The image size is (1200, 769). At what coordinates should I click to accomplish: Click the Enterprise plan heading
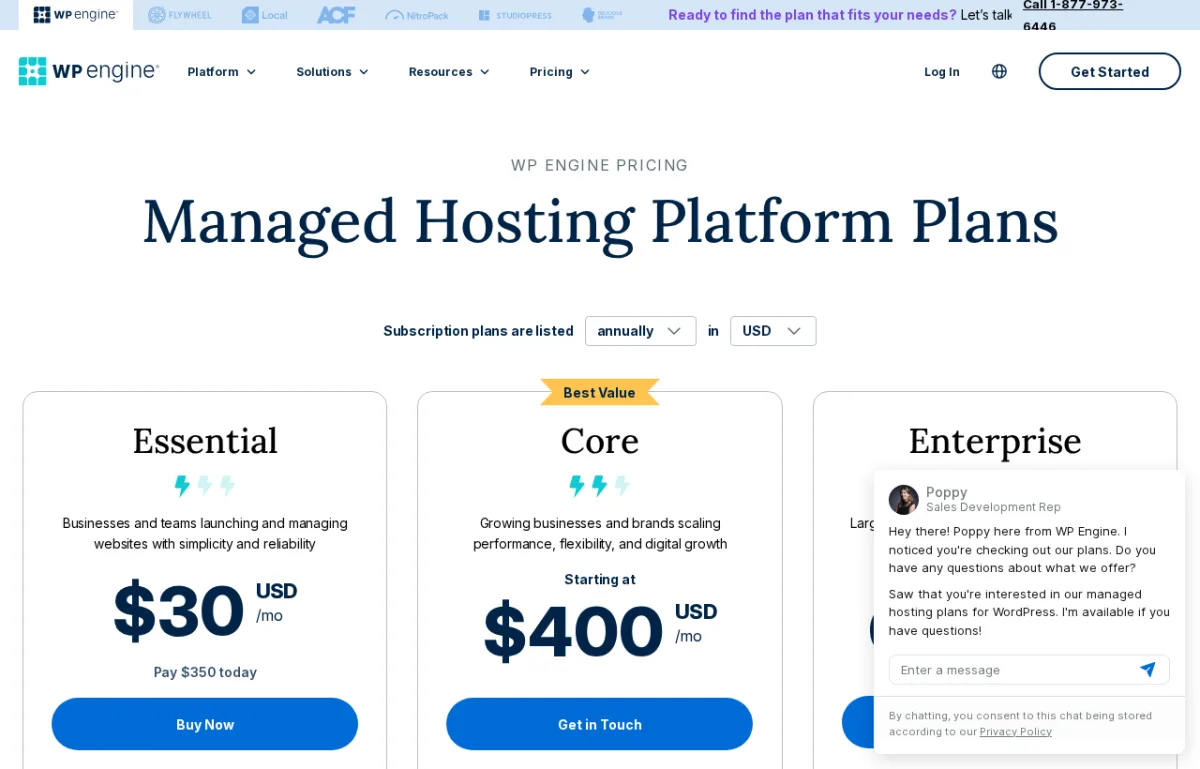click(995, 441)
